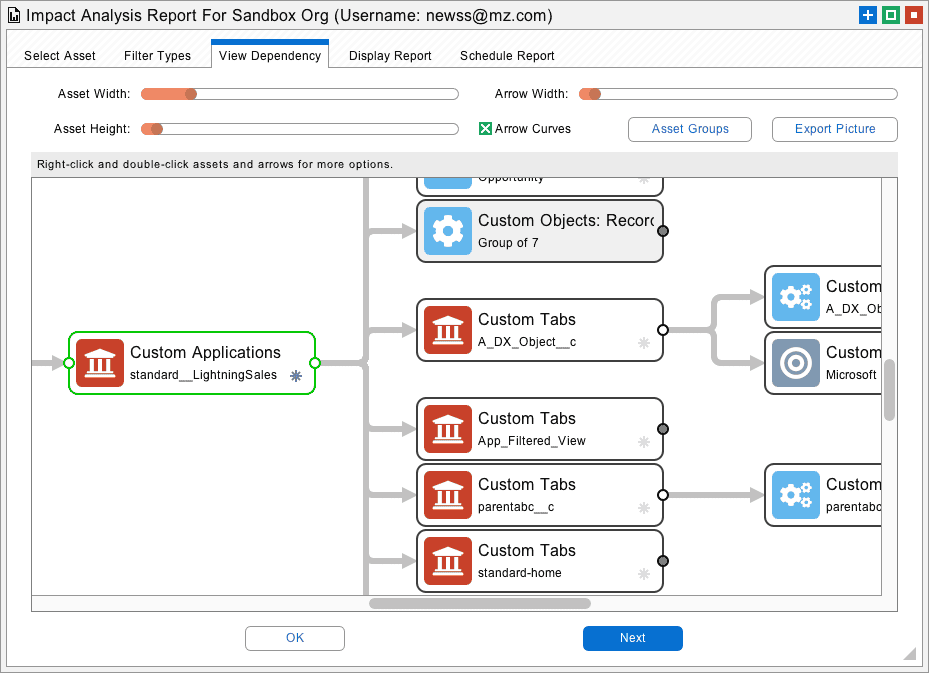The image size is (929, 673).
Task: Click the 'parentabc__c' label
Action: click(515, 507)
